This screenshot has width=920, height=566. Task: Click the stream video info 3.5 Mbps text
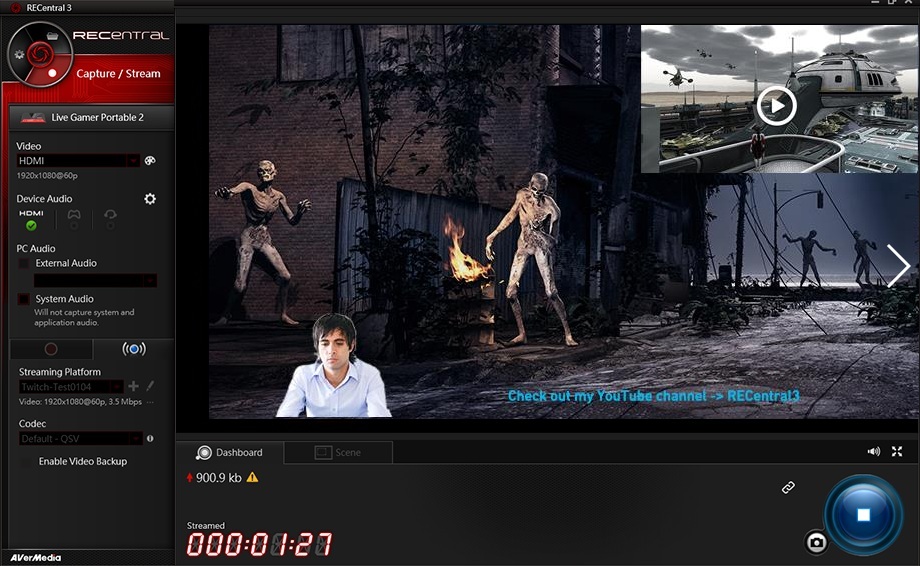click(80, 402)
